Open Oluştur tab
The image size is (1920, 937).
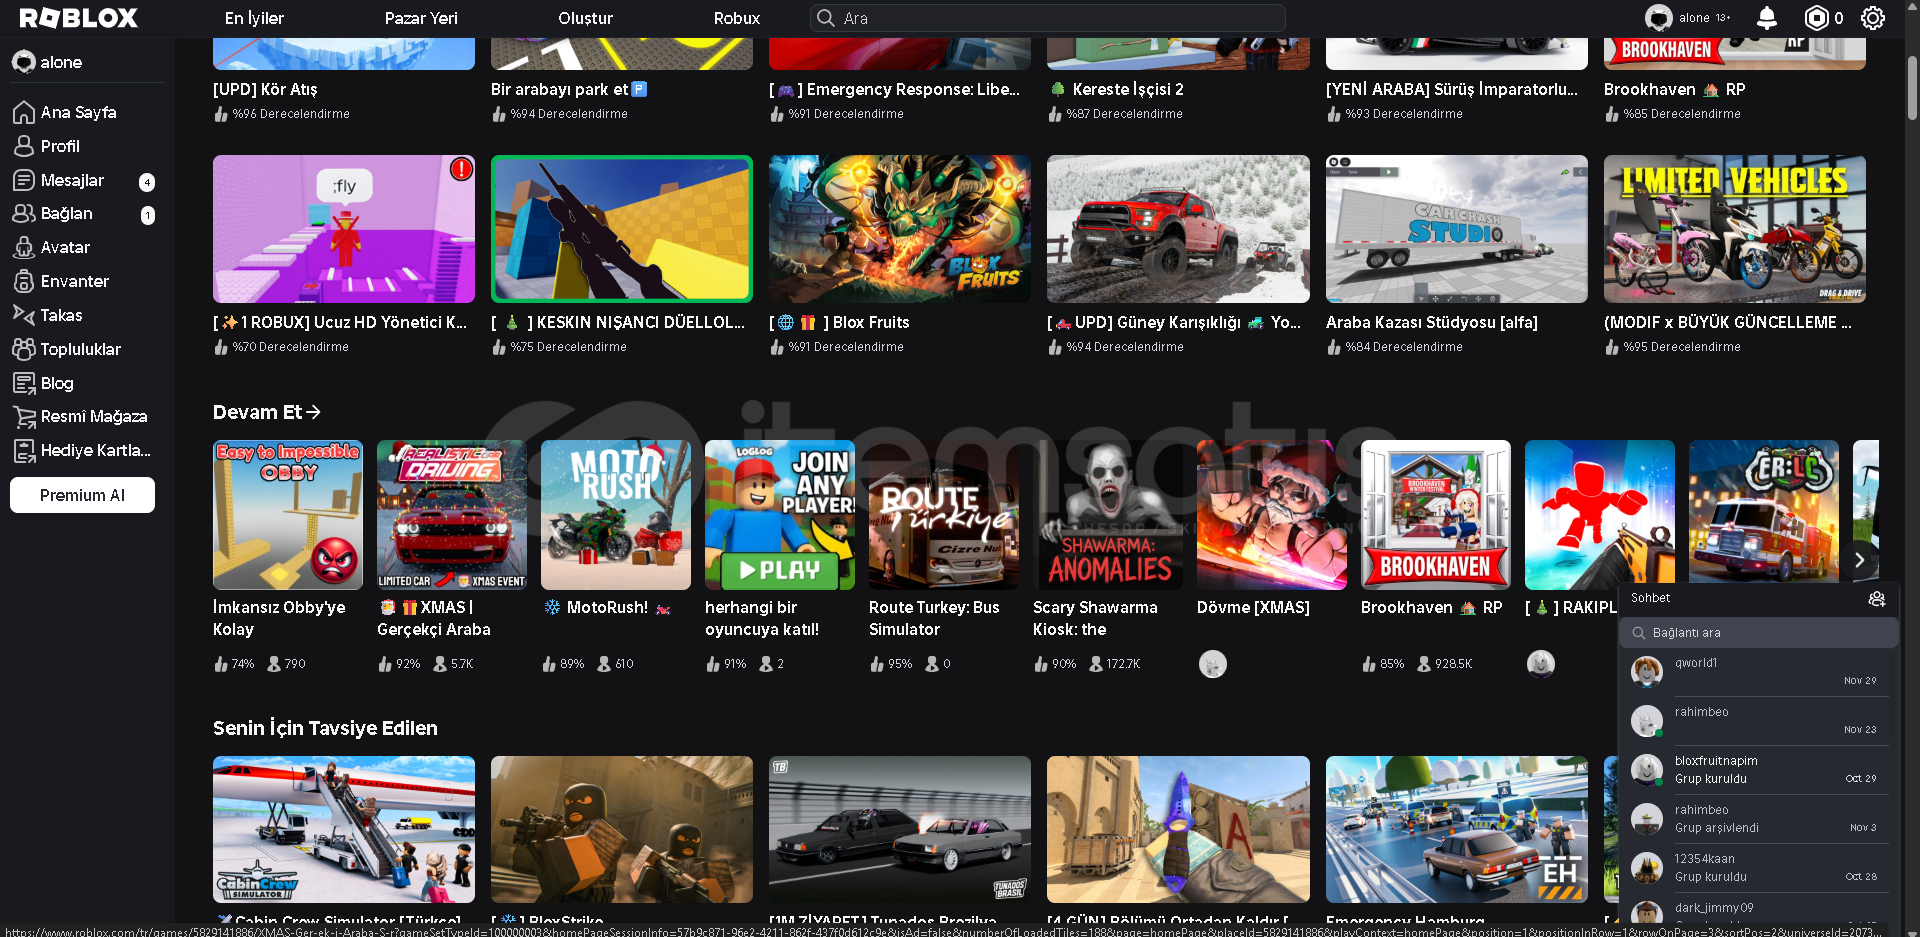(x=585, y=18)
